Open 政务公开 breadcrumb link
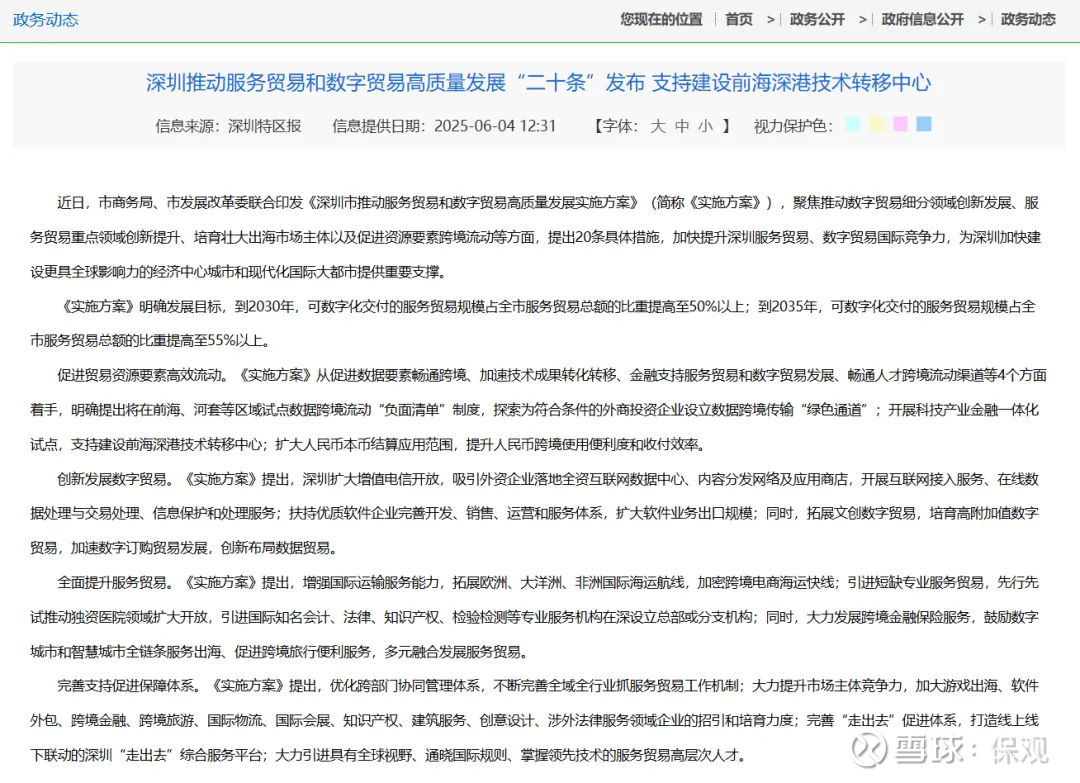 817,19
